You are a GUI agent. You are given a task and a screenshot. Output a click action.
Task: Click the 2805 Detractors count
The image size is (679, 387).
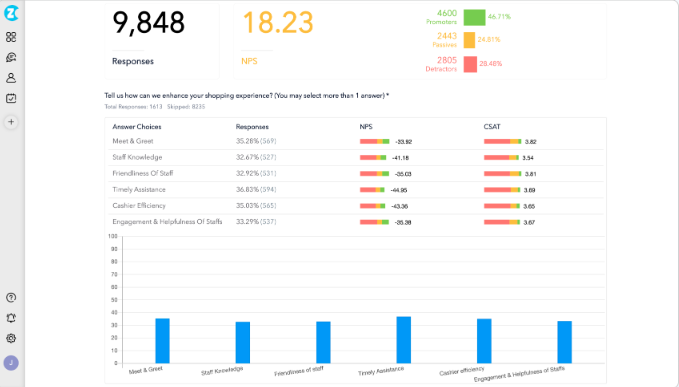click(x=446, y=60)
